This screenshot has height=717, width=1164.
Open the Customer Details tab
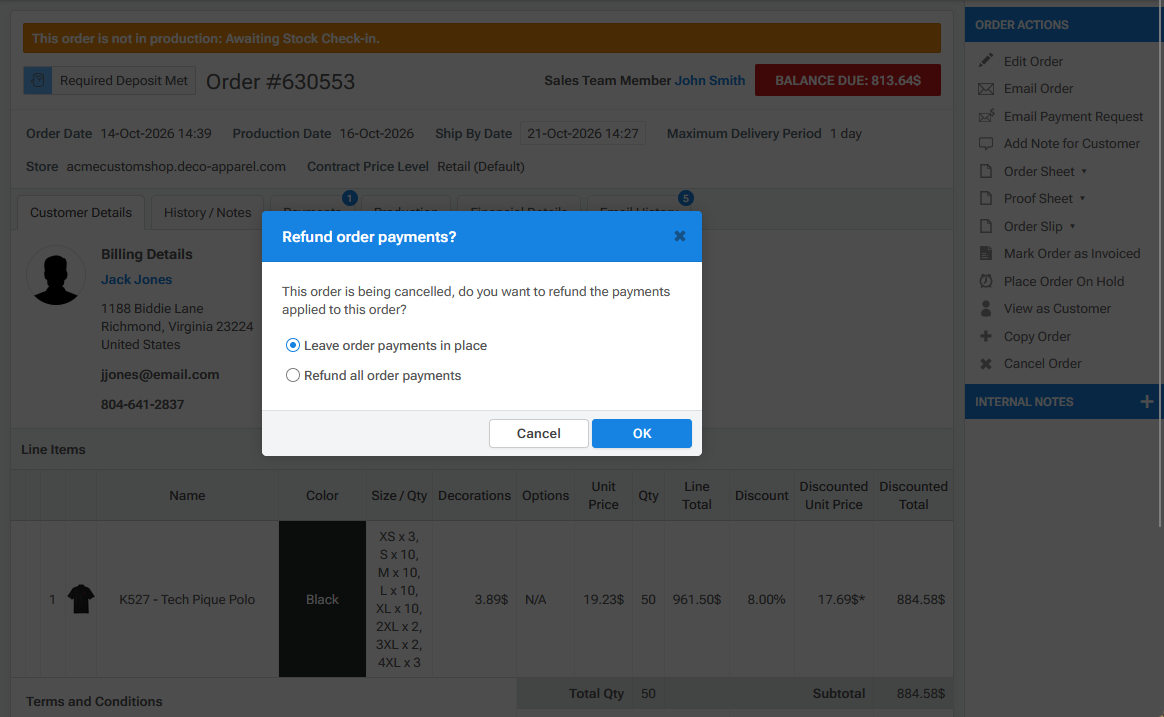pos(81,212)
